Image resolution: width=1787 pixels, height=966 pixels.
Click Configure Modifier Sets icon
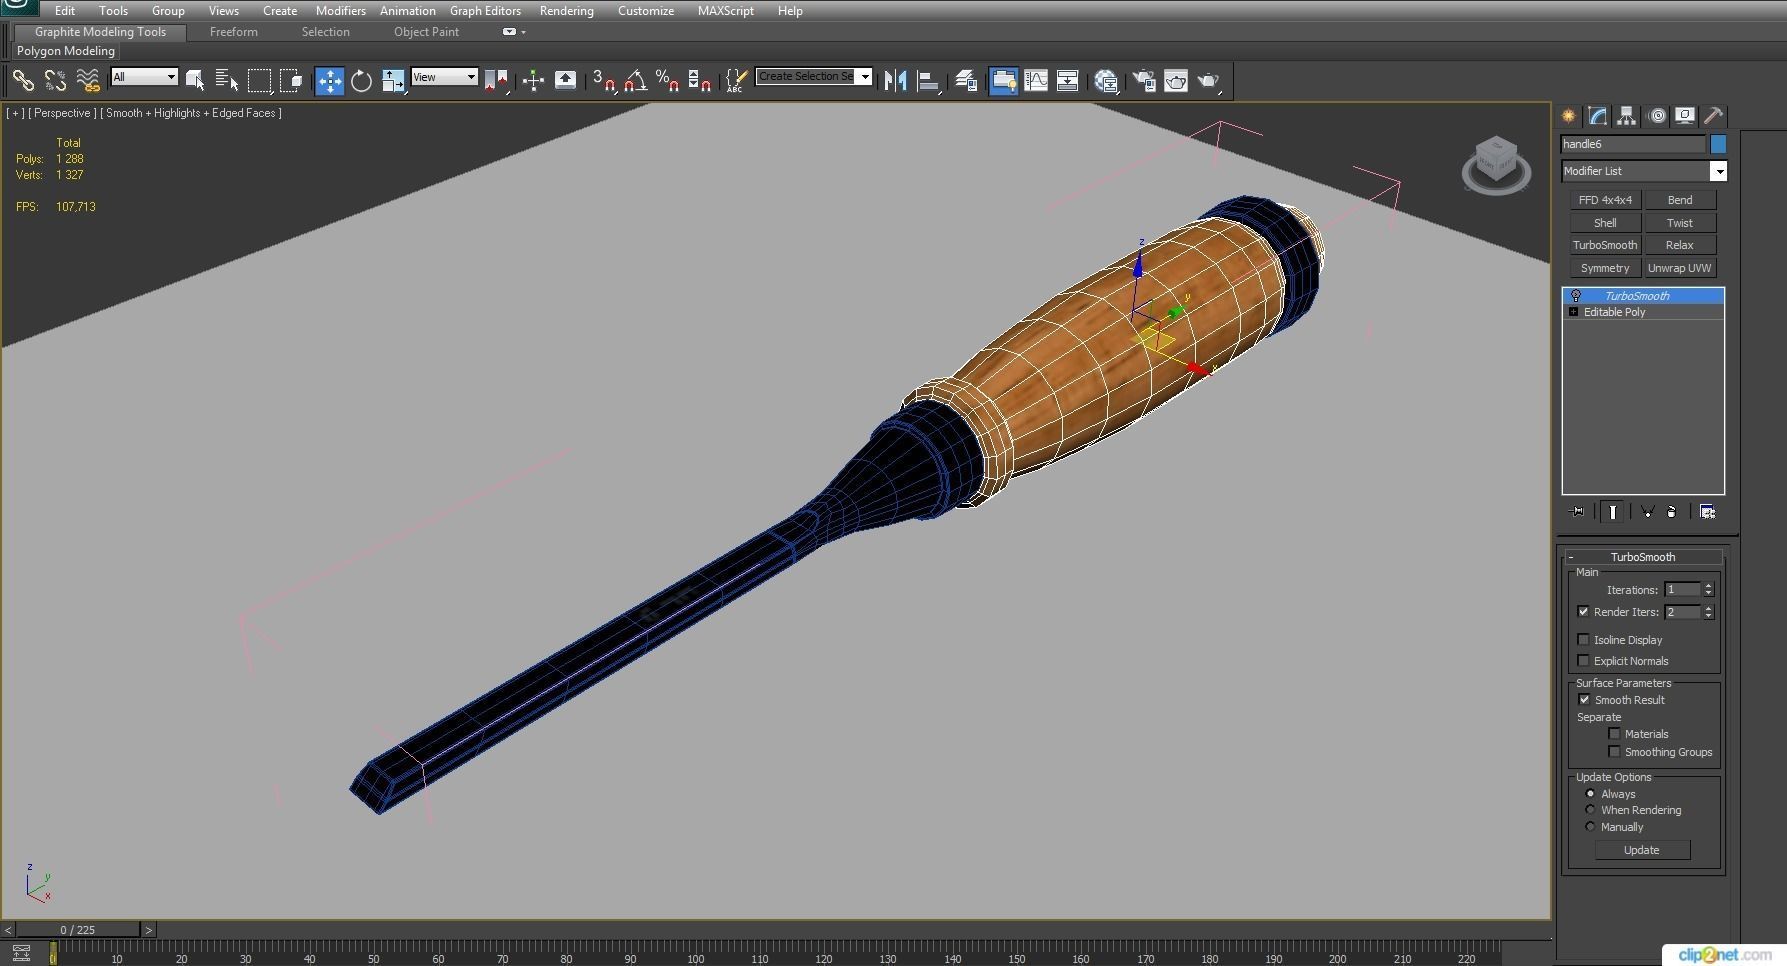pyautogui.click(x=1707, y=512)
